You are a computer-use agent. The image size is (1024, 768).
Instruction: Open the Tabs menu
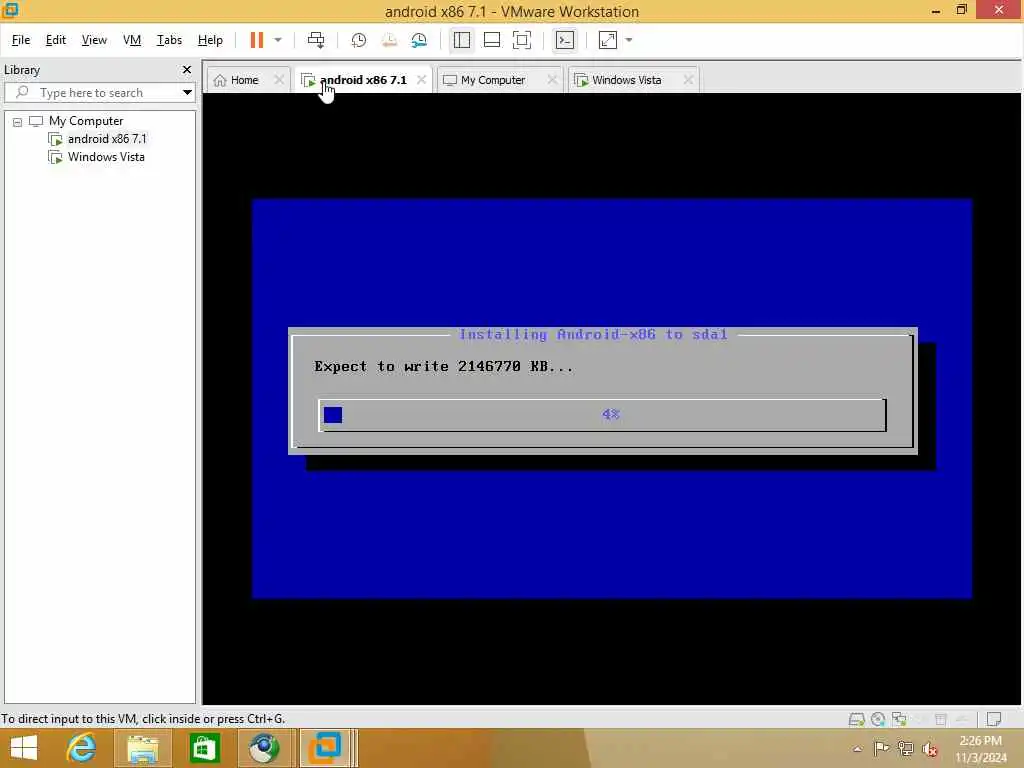(x=169, y=40)
